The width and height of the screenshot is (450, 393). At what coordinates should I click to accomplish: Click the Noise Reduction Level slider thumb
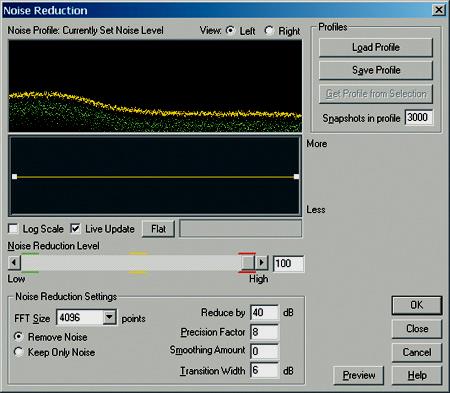coord(248,263)
